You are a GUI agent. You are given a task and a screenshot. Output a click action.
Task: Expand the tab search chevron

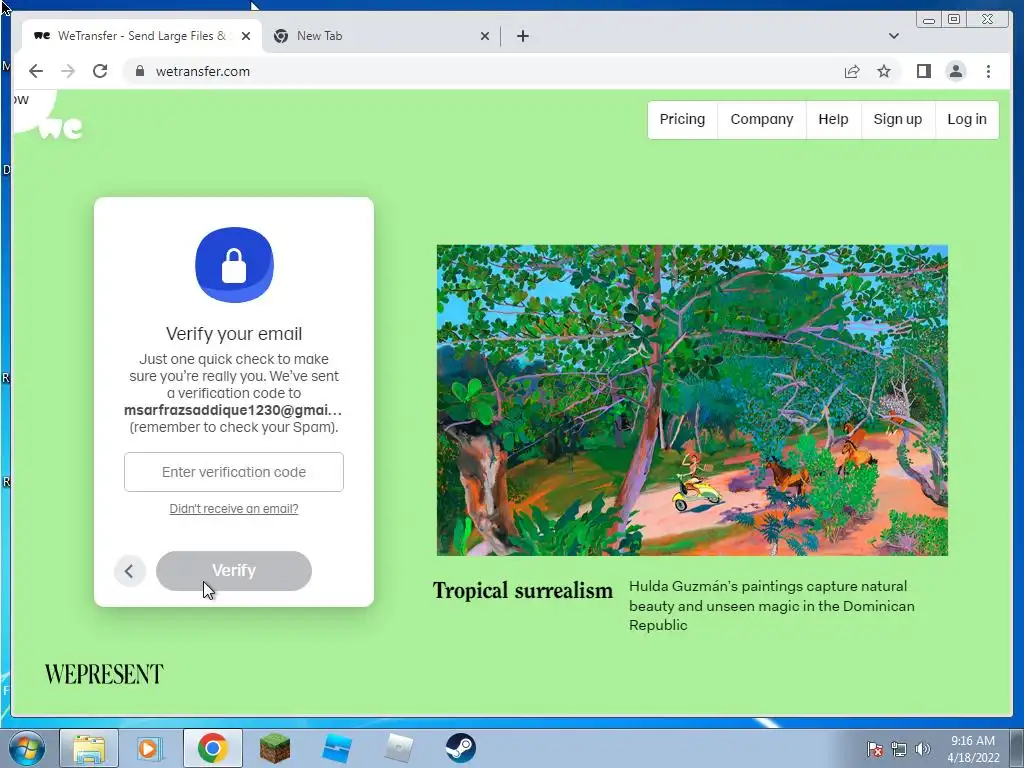point(893,36)
